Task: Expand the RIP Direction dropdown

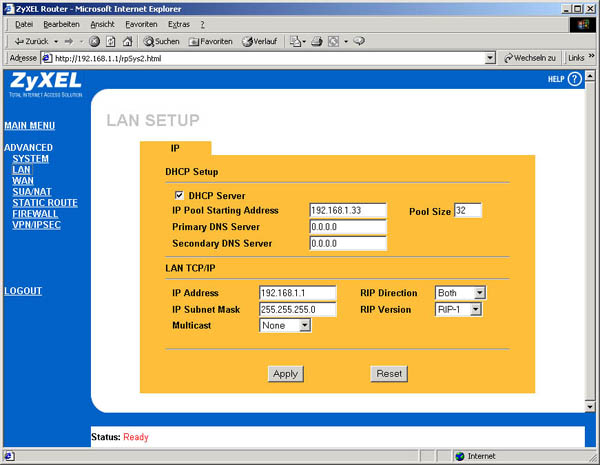Action: click(x=479, y=292)
